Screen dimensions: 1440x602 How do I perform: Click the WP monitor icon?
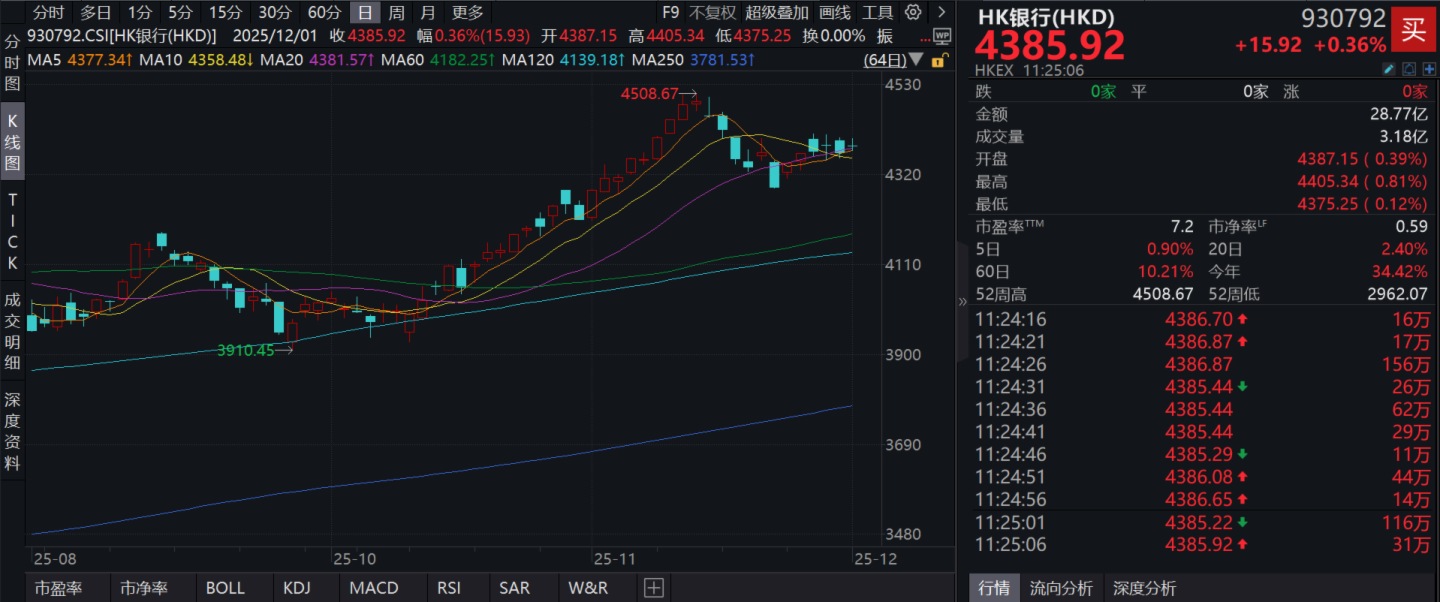click(940, 36)
